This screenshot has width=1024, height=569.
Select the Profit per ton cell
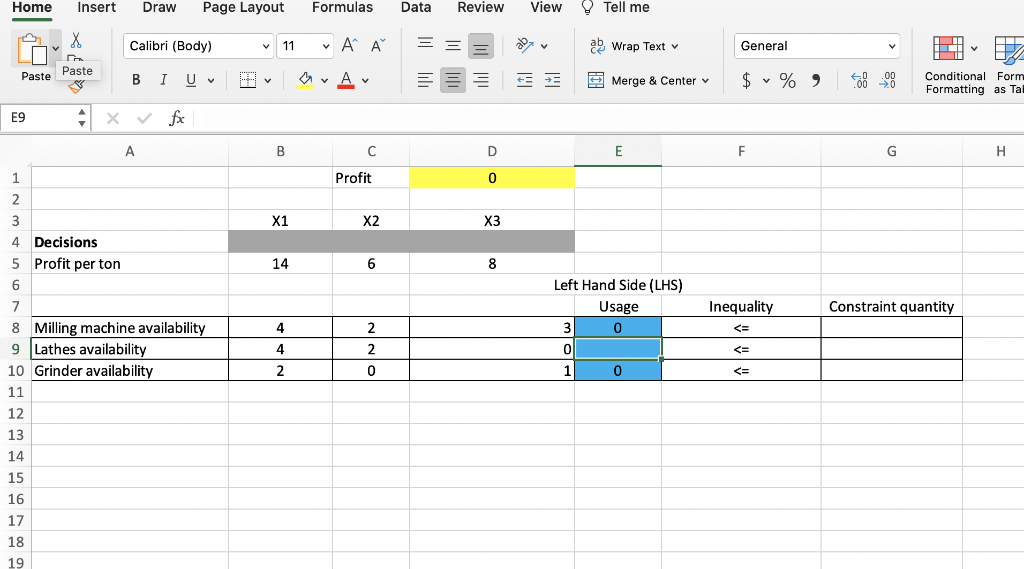pos(130,263)
